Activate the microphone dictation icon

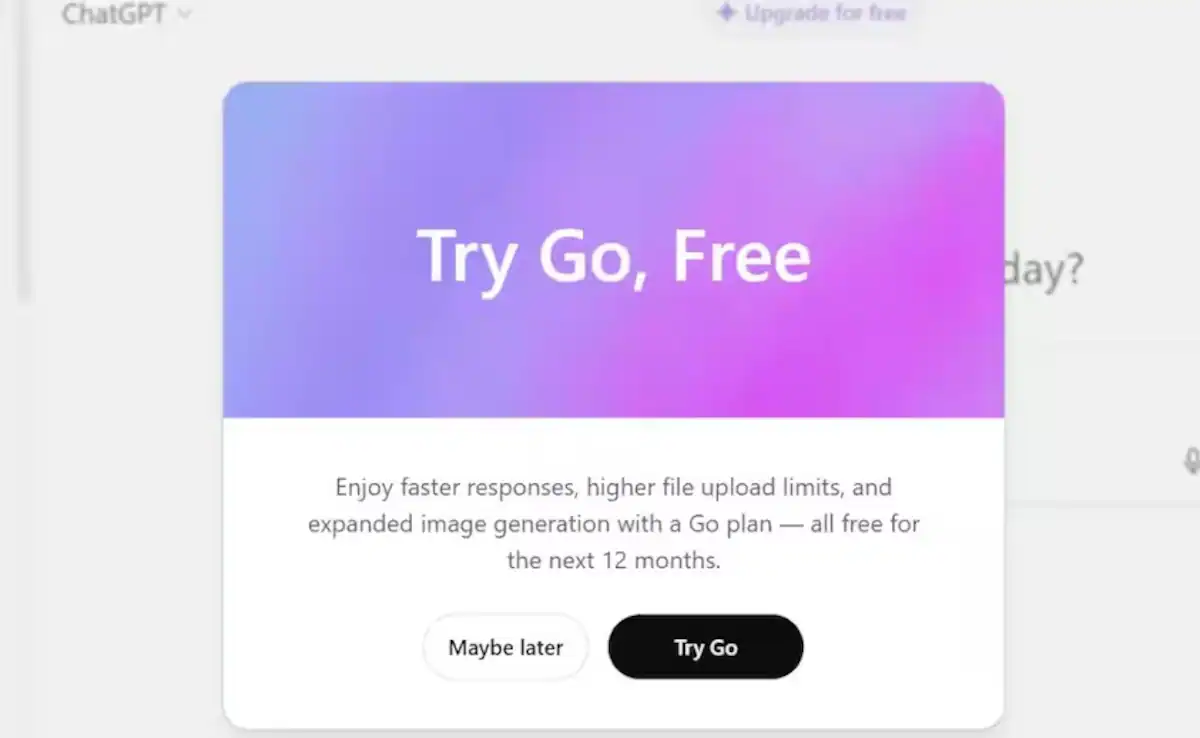point(1190,460)
